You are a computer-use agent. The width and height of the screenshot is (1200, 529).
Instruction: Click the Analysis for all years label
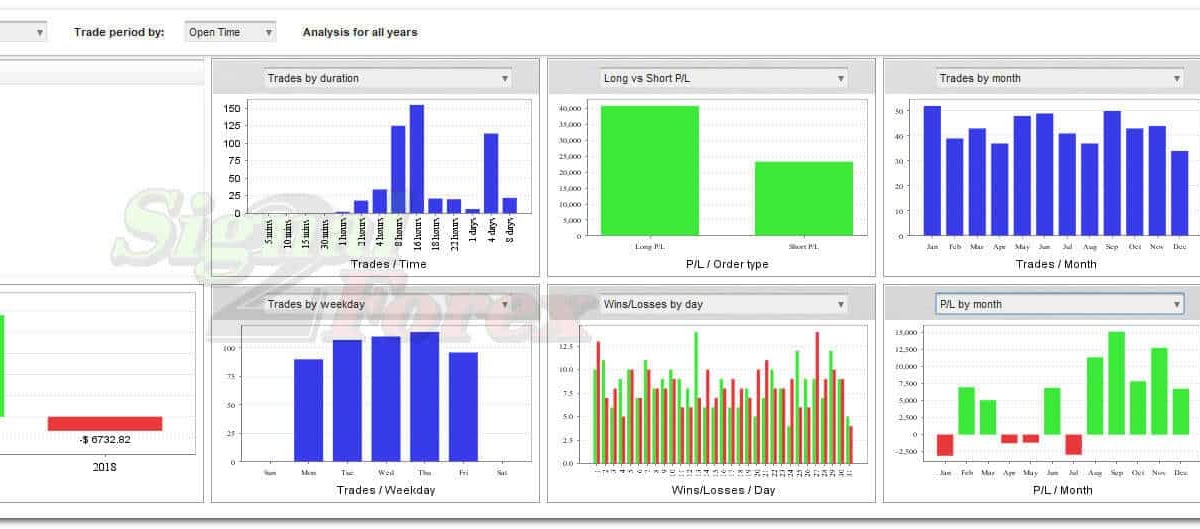pos(360,32)
